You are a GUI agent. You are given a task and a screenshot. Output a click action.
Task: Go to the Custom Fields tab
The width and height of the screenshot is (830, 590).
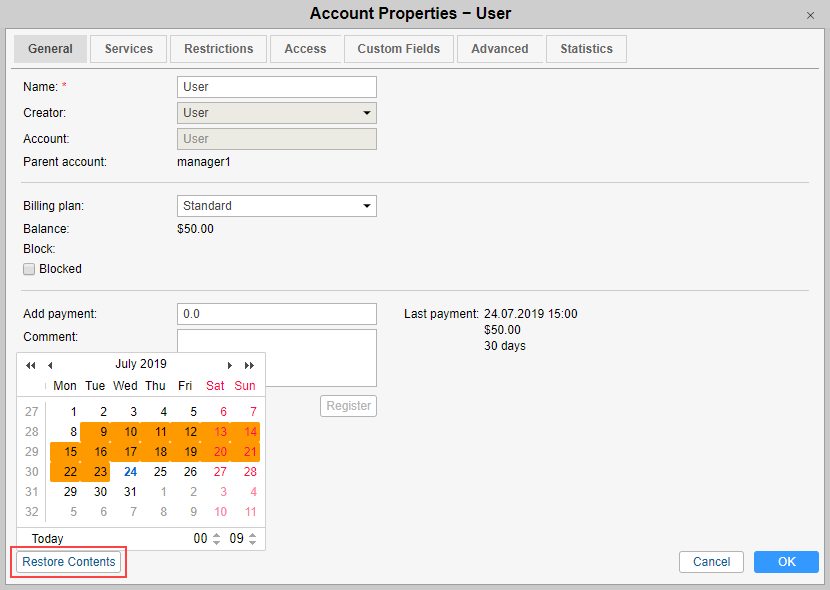(399, 49)
